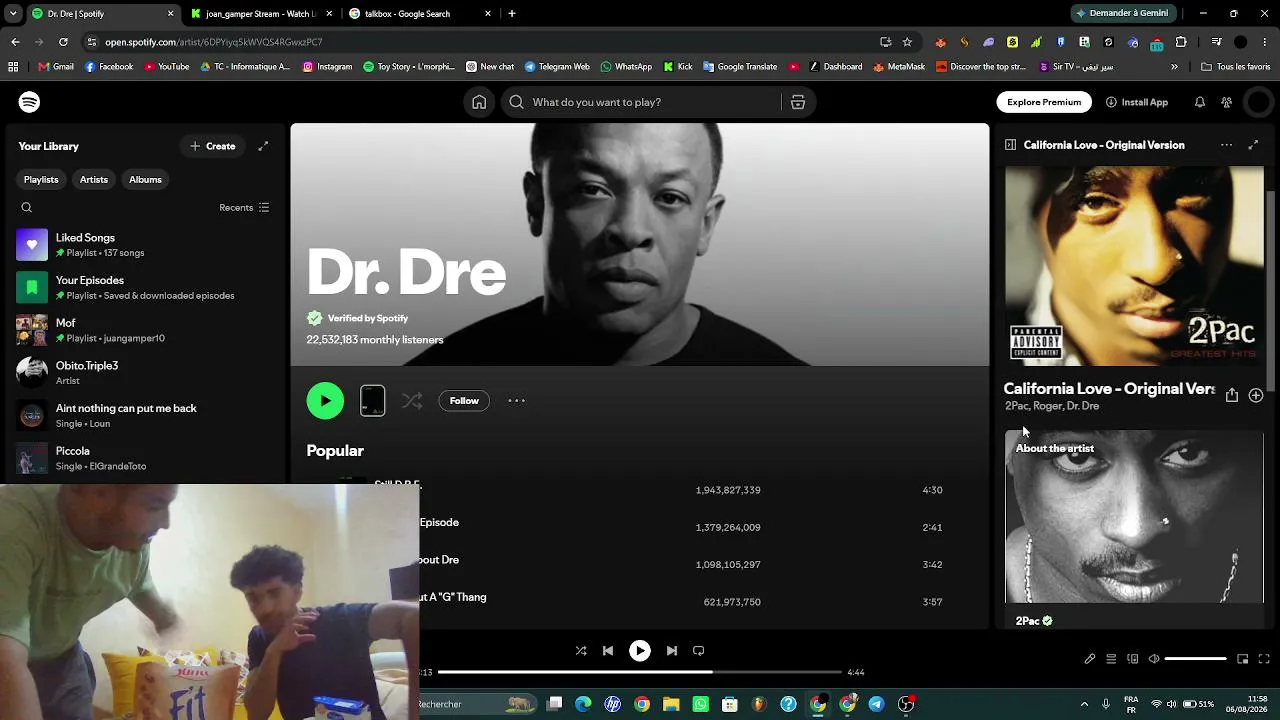This screenshot has height=720, width=1280.
Task: Open more options for Dr. Dre
Action: pos(516,401)
